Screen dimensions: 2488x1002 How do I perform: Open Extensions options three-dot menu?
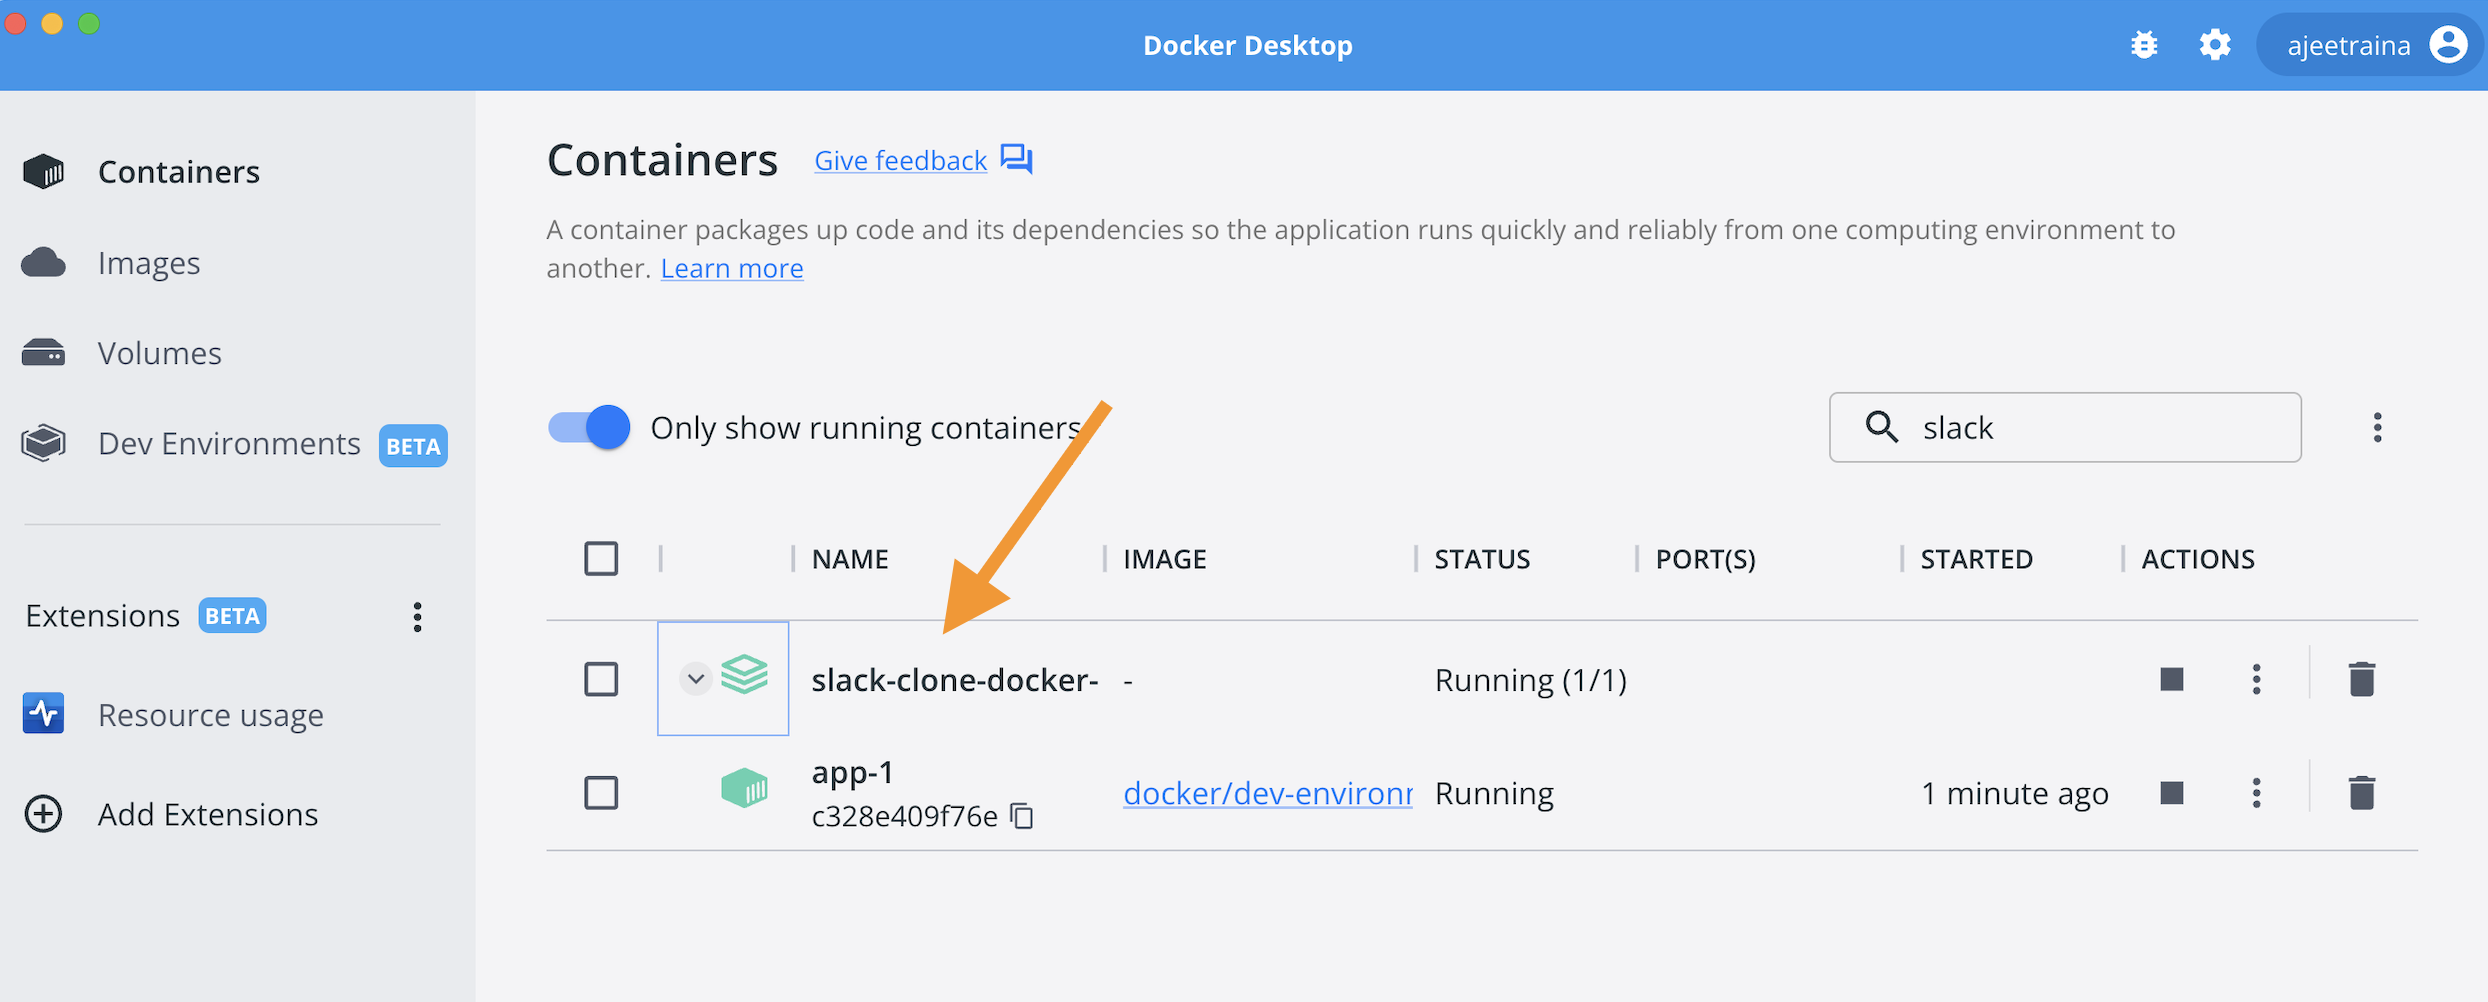click(418, 617)
